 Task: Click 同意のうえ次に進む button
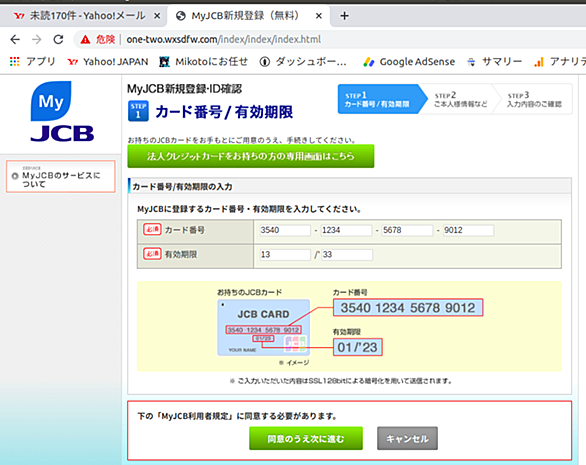coord(306,438)
